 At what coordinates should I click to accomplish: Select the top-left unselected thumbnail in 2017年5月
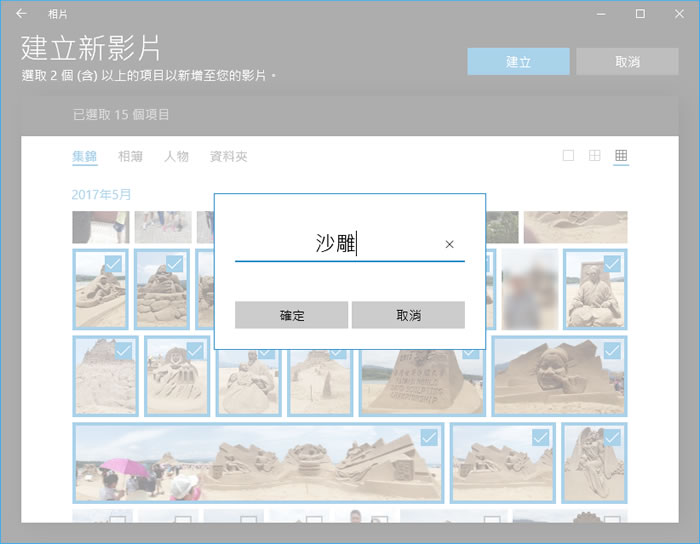[101, 227]
